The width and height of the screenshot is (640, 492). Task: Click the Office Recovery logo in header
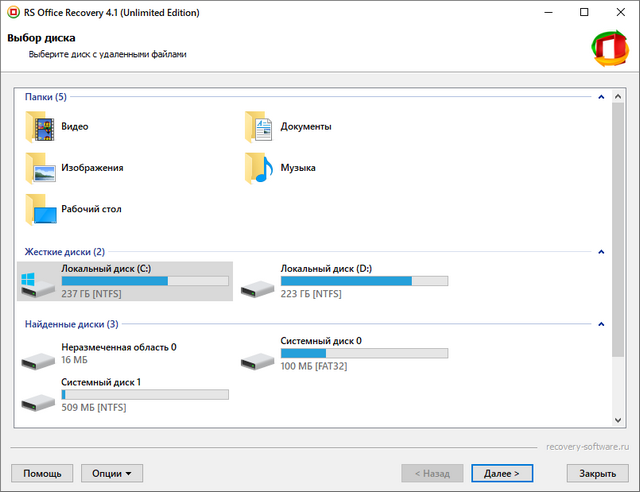click(x=610, y=48)
